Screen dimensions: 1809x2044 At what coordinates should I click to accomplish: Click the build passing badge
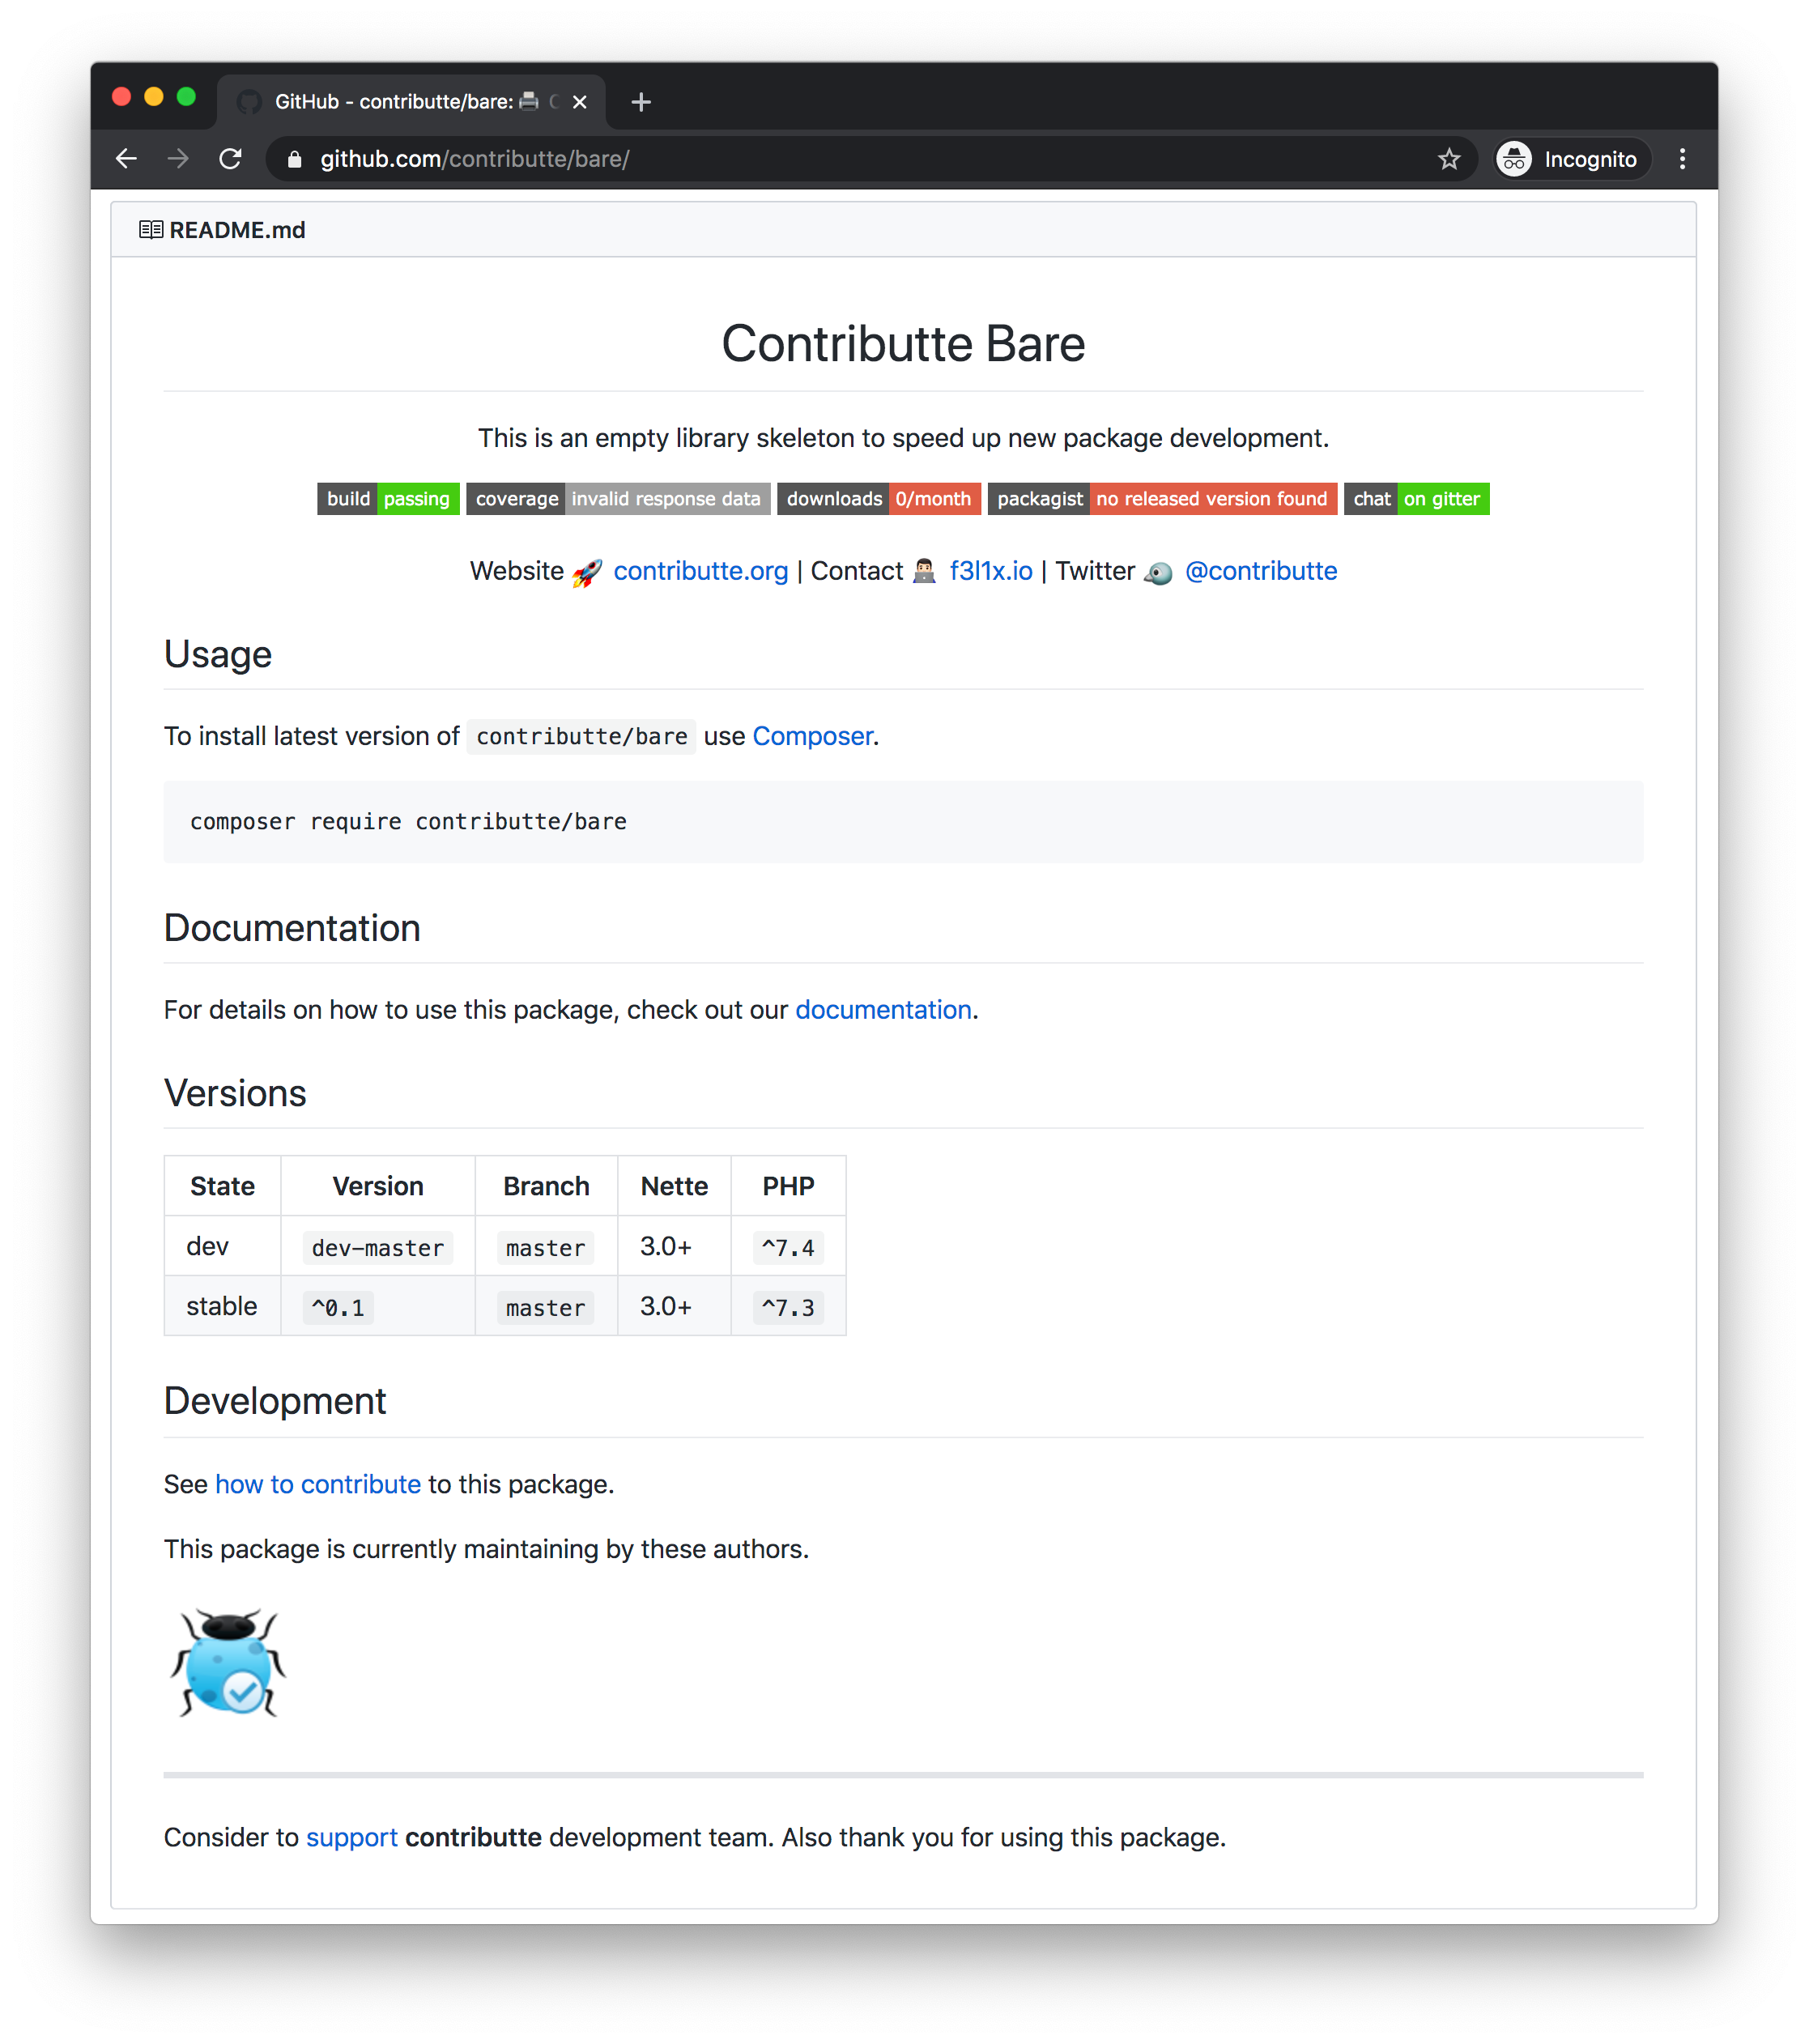[388, 499]
